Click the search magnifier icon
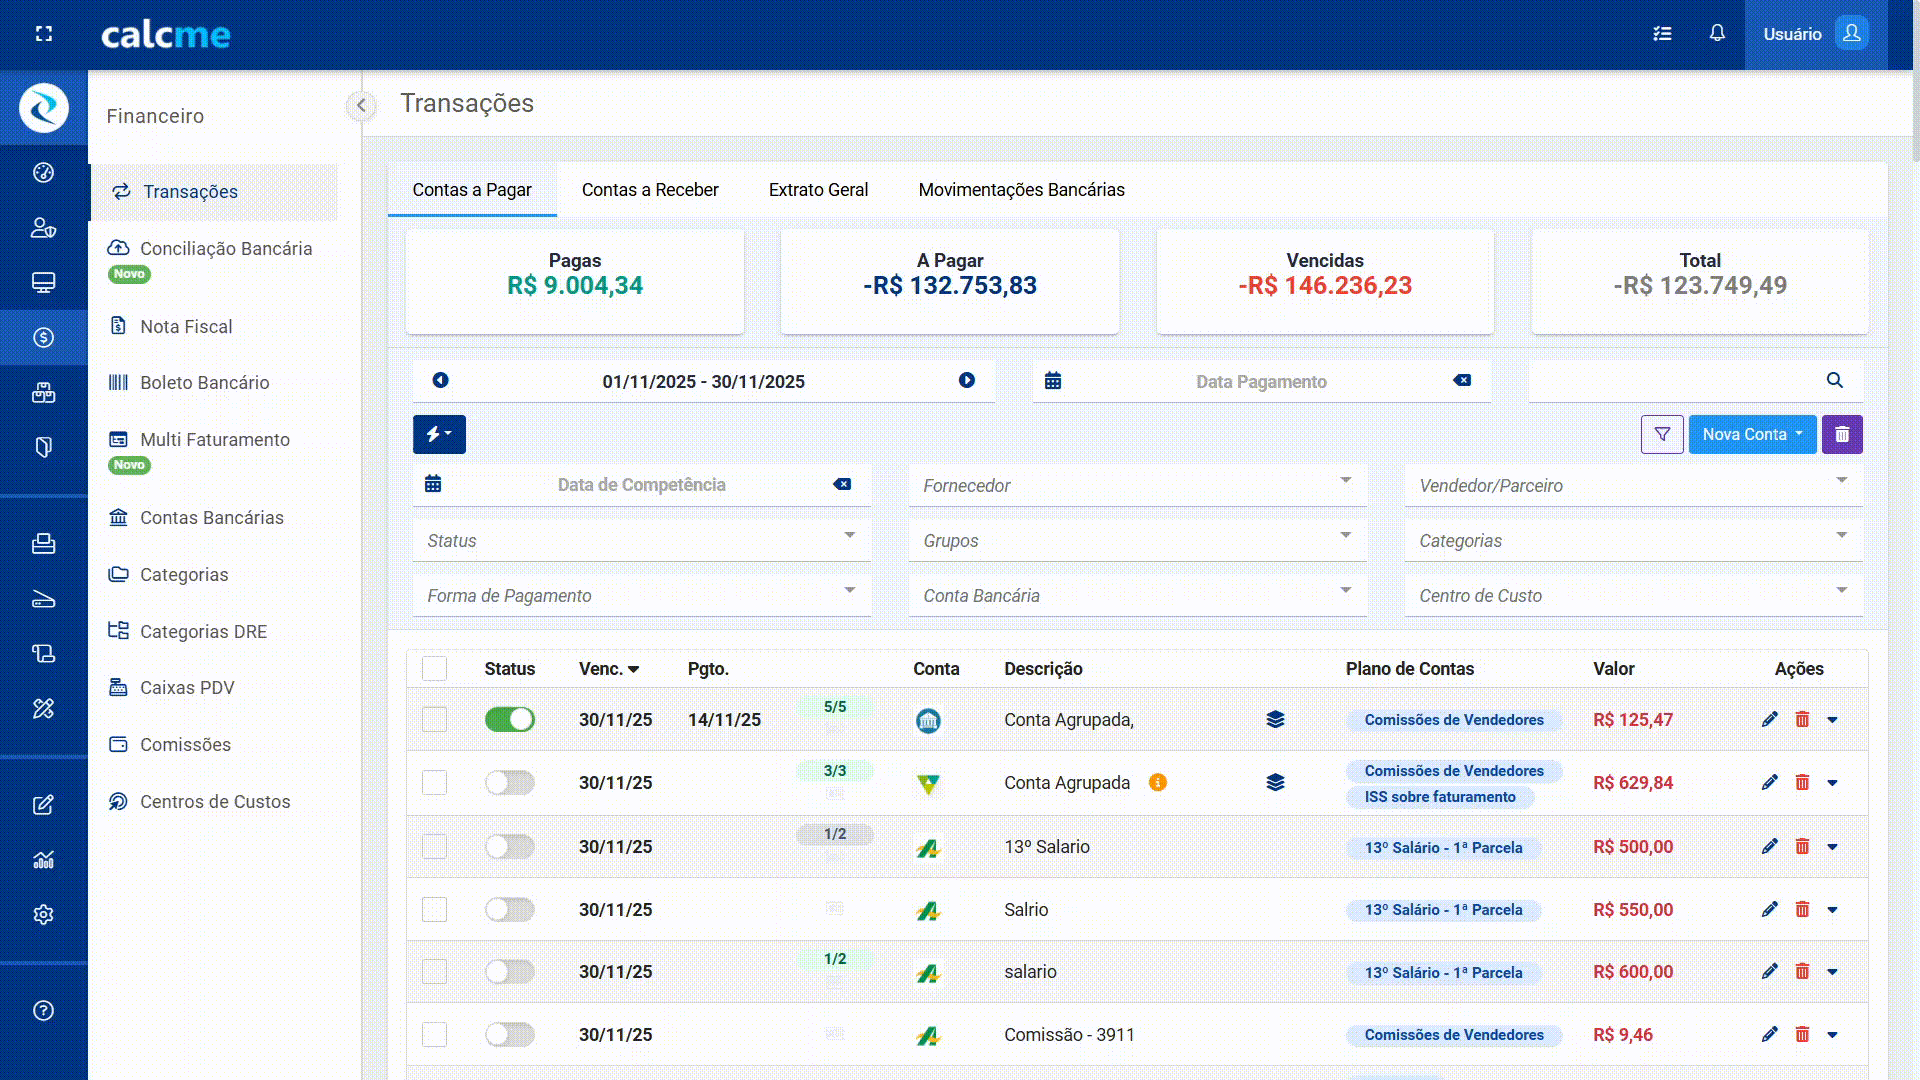 [x=1834, y=380]
